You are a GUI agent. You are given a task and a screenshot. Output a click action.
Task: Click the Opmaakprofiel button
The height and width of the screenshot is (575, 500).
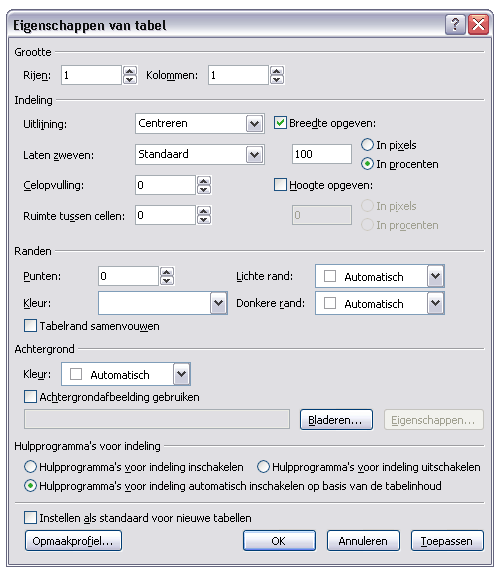click(73, 541)
